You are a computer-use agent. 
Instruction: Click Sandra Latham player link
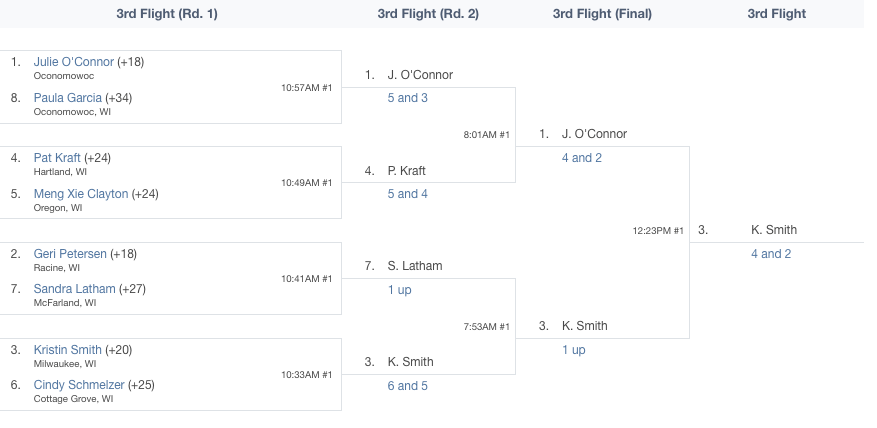coord(74,289)
